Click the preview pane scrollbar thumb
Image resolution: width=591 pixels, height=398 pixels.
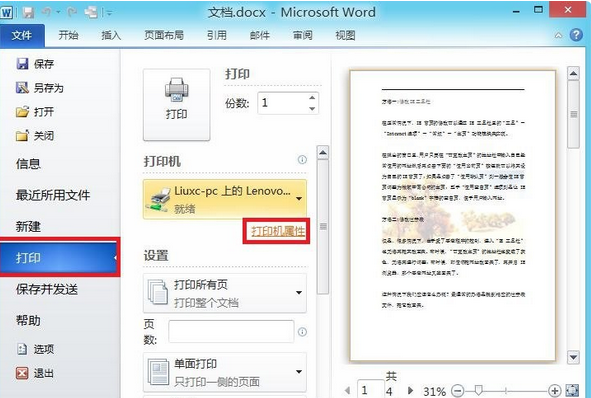pos(573,114)
